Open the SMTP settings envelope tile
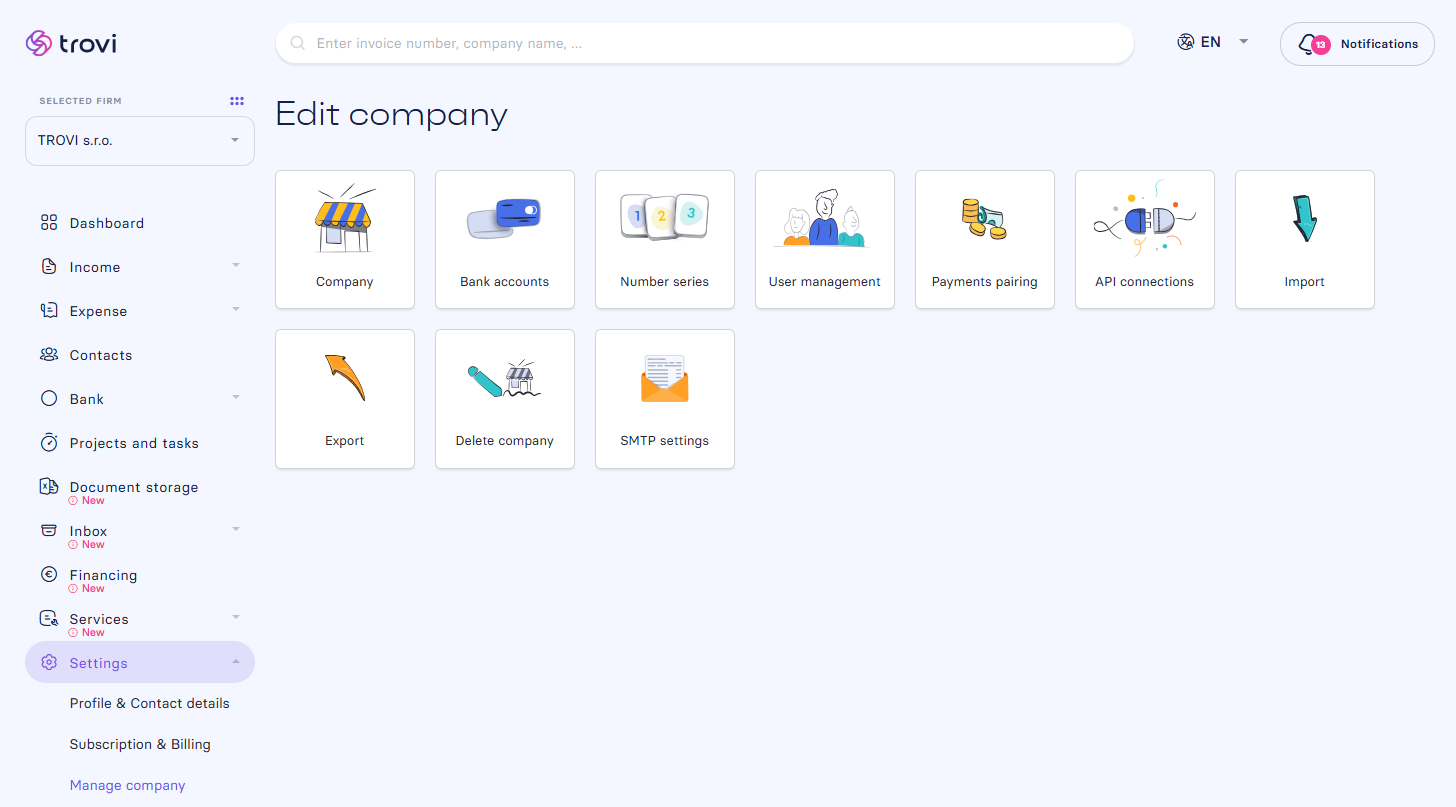This screenshot has width=1456, height=807. click(665, 399)
